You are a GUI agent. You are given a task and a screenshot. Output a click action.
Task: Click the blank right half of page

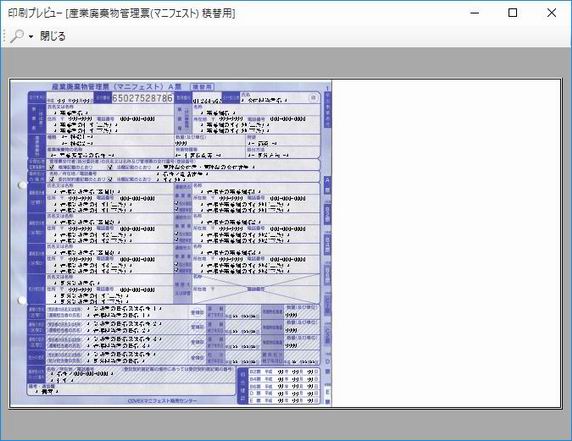coord(446,243)
